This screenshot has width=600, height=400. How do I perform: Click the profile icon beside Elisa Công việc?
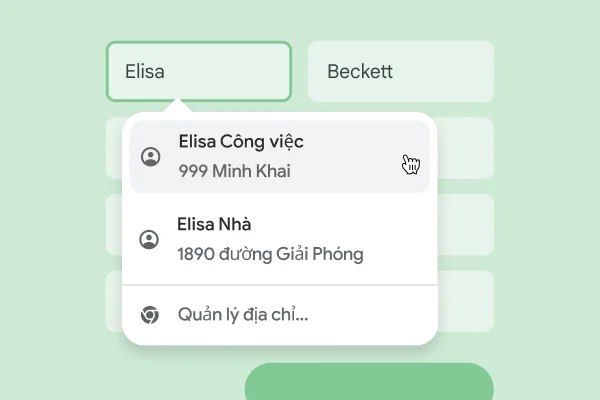coord(151,156)
